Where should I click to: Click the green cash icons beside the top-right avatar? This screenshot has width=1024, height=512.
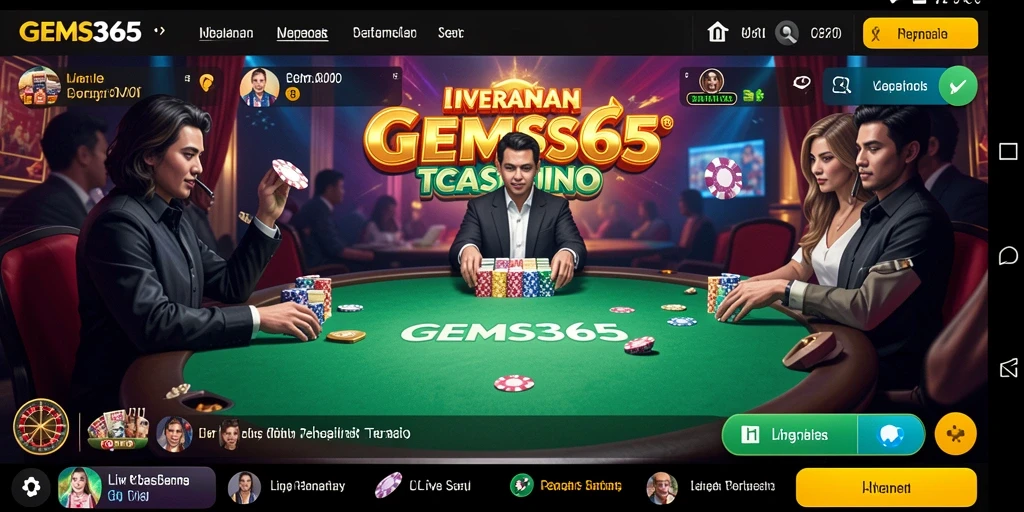(x=753, y=96)
